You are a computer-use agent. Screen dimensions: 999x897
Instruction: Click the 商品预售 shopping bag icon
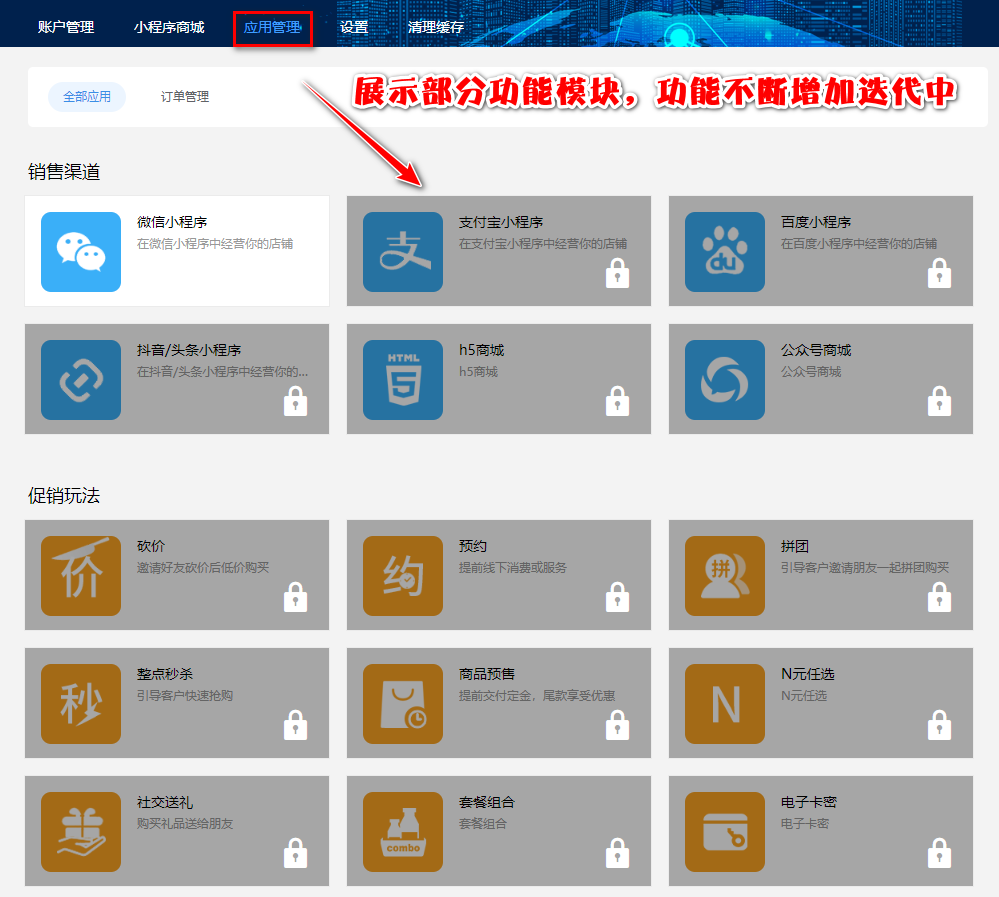(x=403, y=704)
